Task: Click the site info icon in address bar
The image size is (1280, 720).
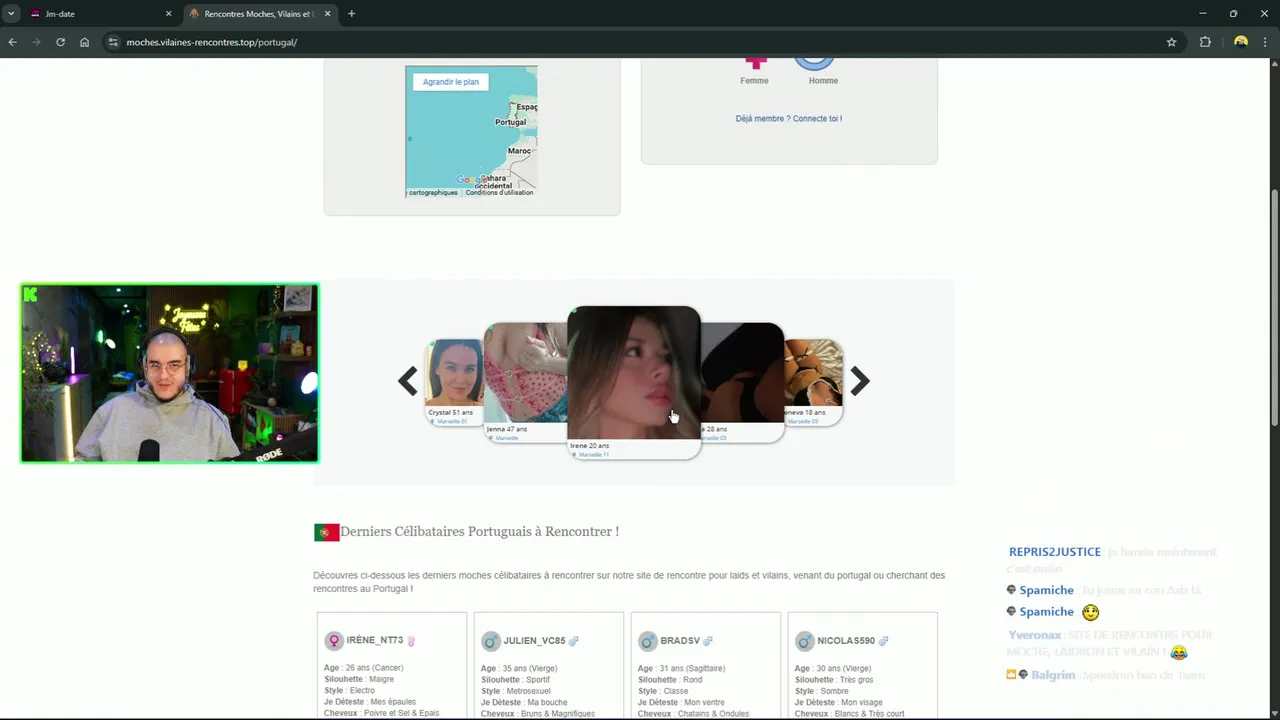Action: click(x=113, y=42)
